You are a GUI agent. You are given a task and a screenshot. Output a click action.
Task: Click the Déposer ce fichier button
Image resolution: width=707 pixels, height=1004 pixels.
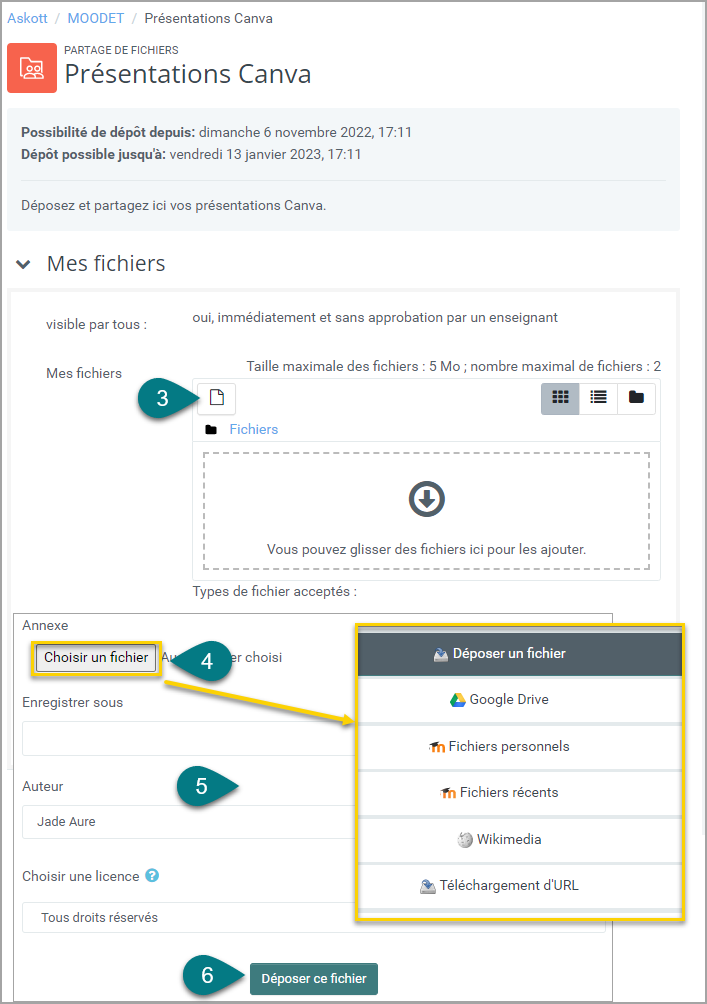point(314,978)
